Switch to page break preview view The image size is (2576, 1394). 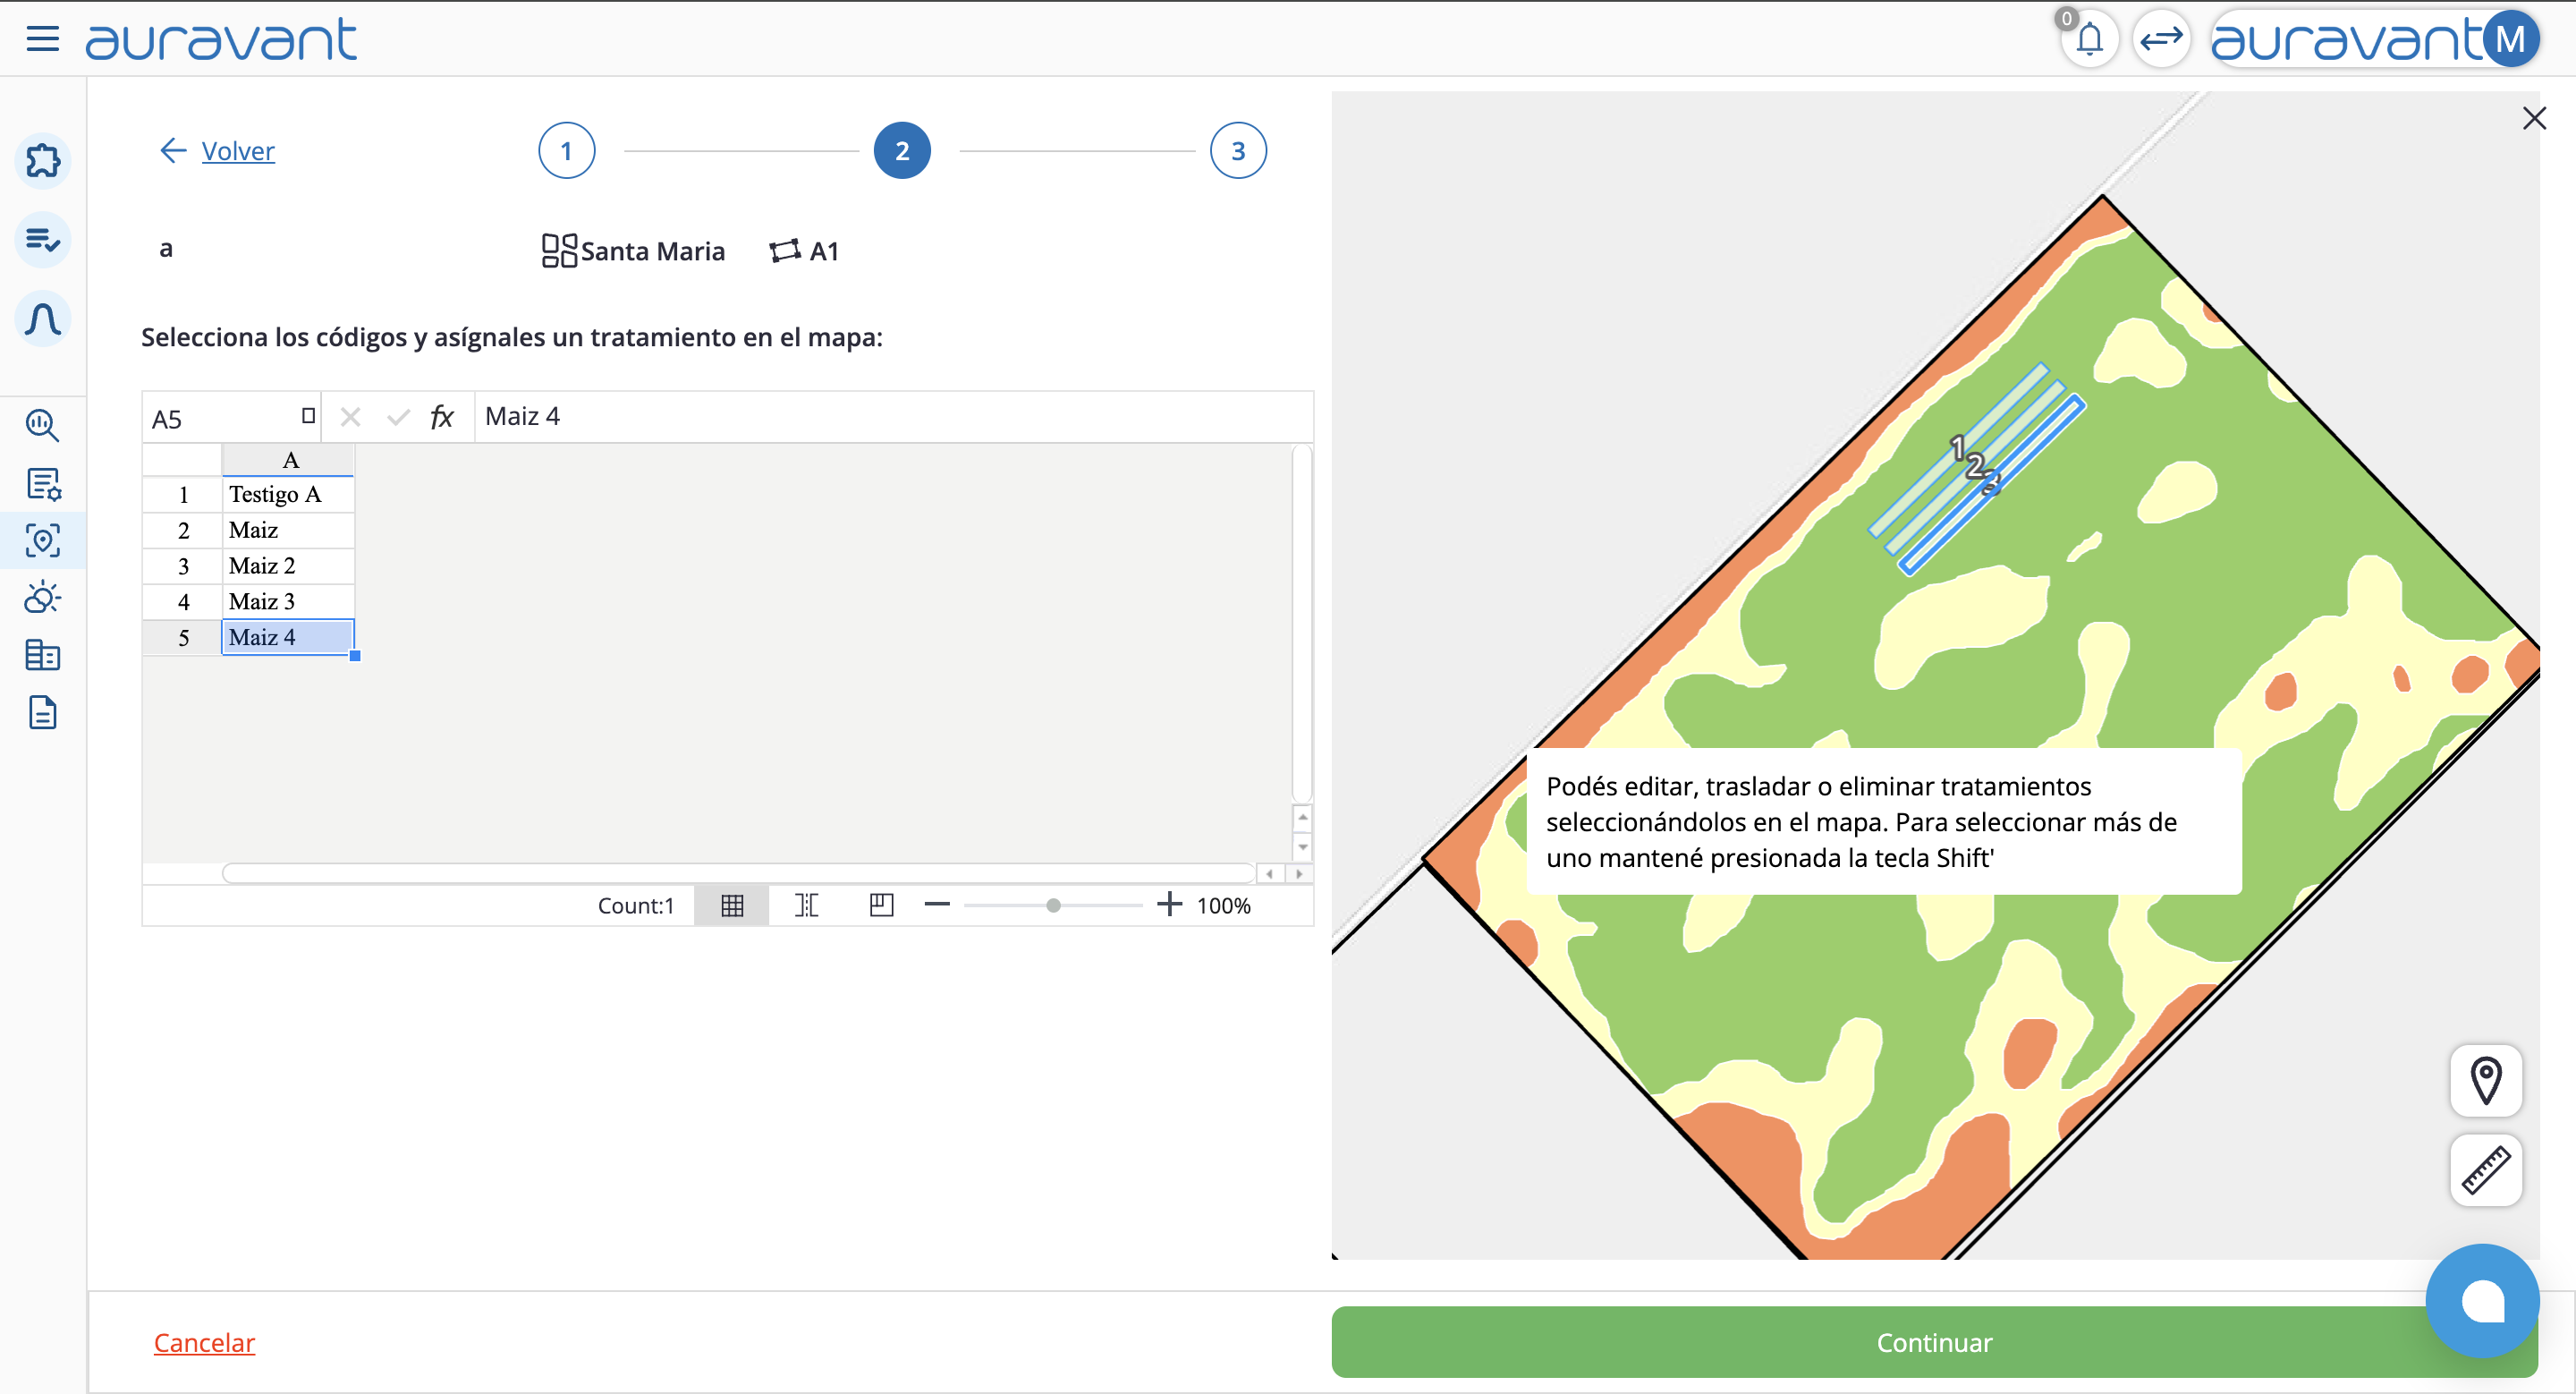pyautogui.click(x=881, y=905)
